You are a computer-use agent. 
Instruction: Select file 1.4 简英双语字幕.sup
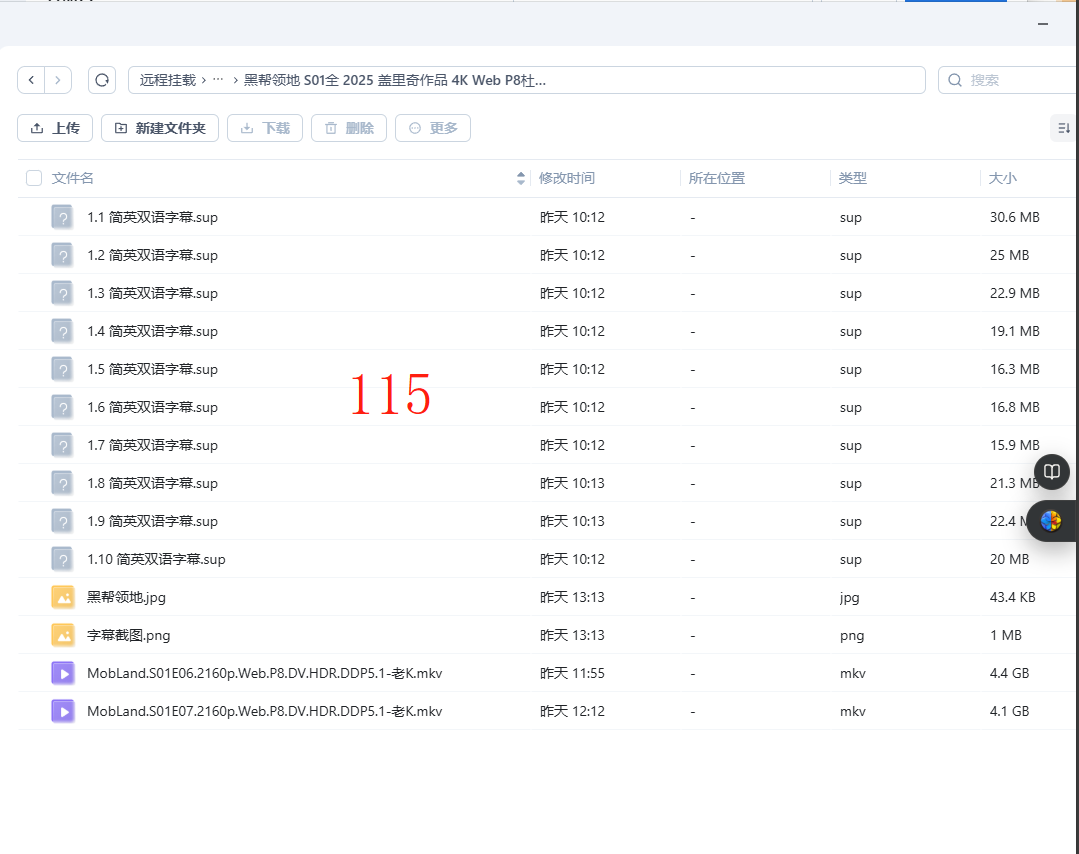click(152, 331)
